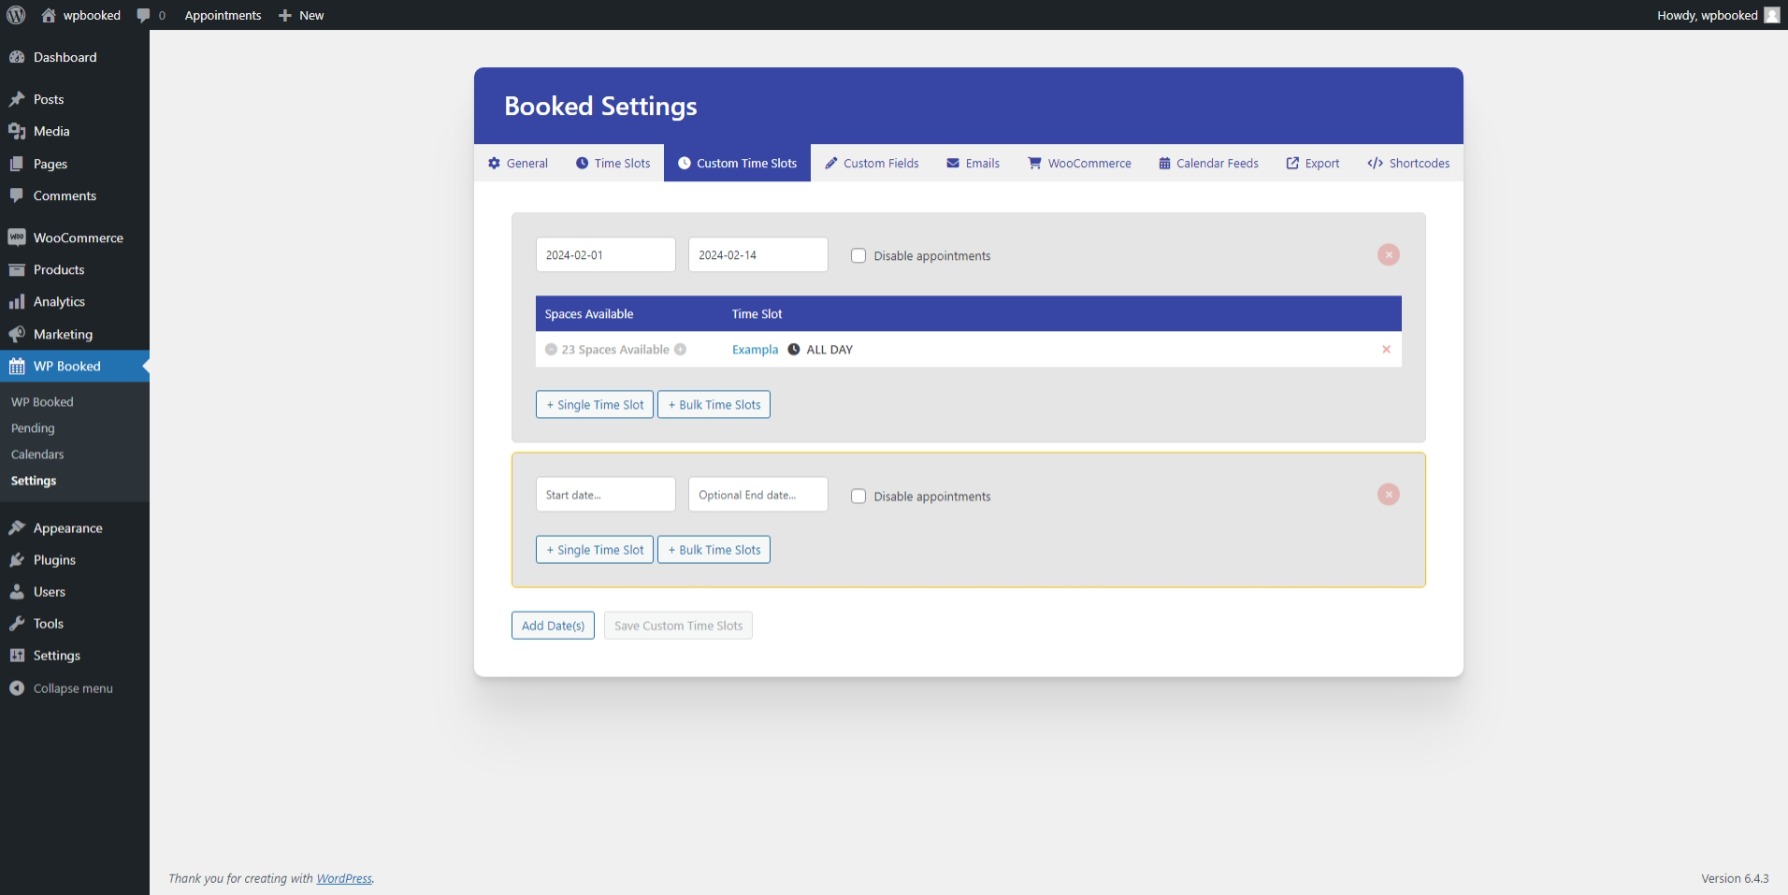Open the WordPress link in the footer
1788x895 pixels.
tap(344, 879)
